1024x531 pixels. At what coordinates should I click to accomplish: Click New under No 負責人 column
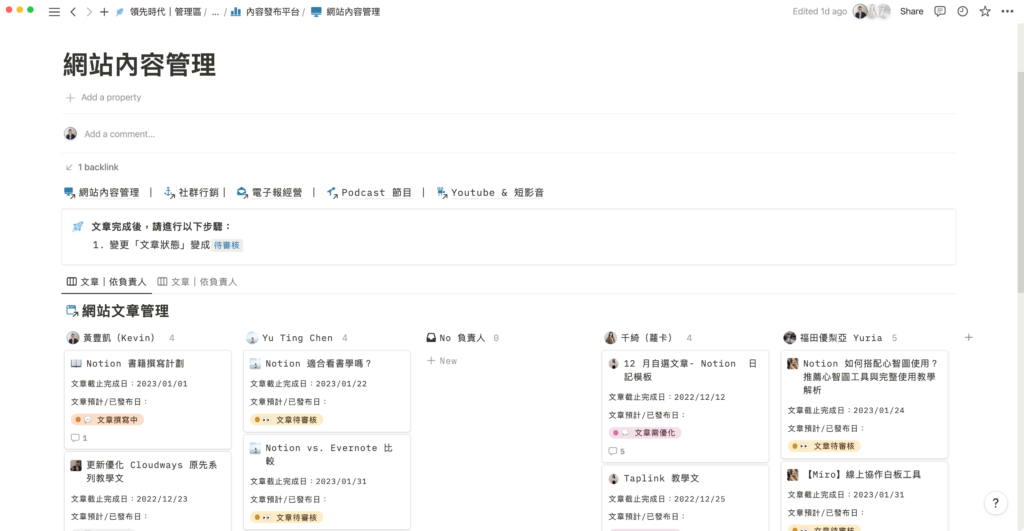click(x=442, y=361)
